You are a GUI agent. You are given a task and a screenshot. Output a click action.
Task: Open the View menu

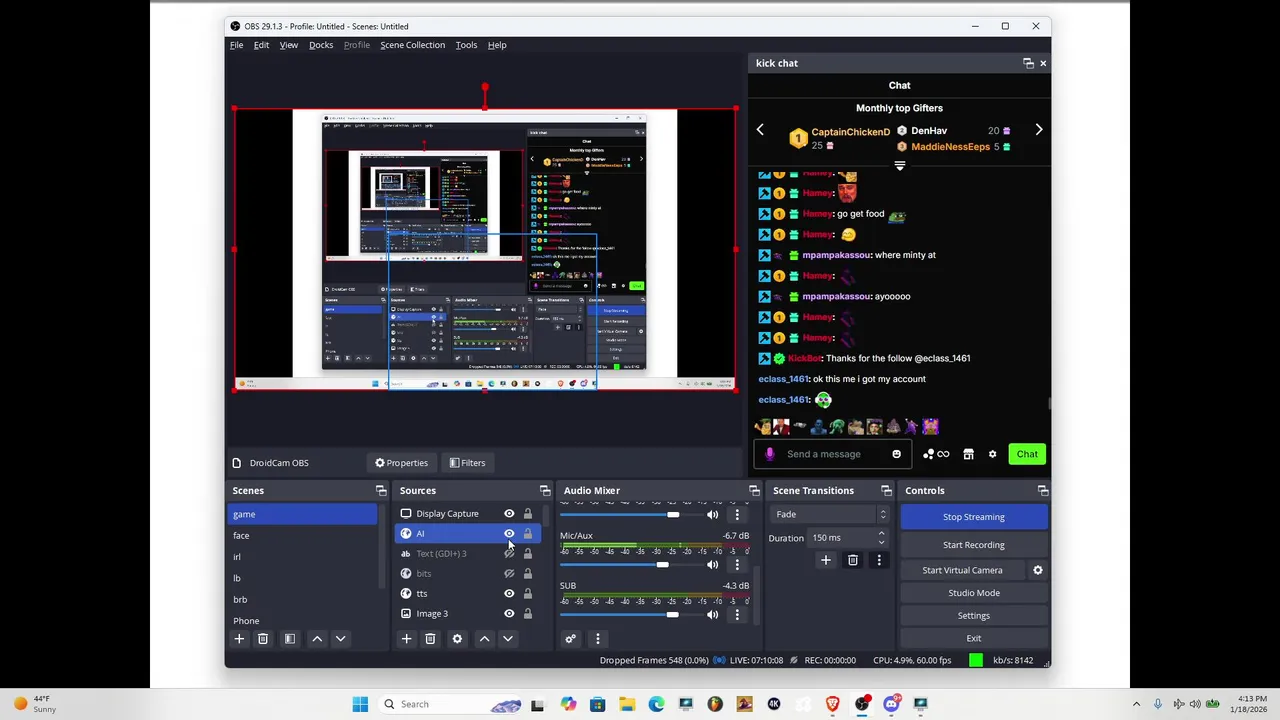289,45
